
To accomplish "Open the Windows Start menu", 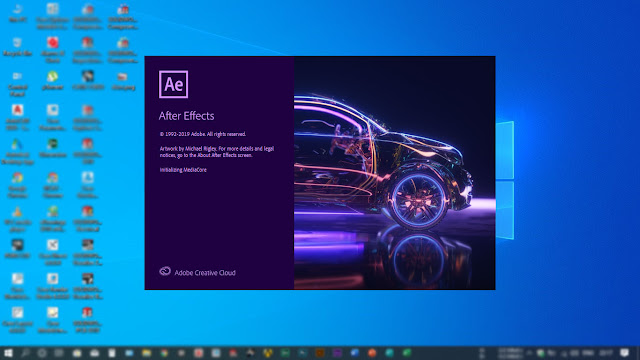I will click(8, 353).
